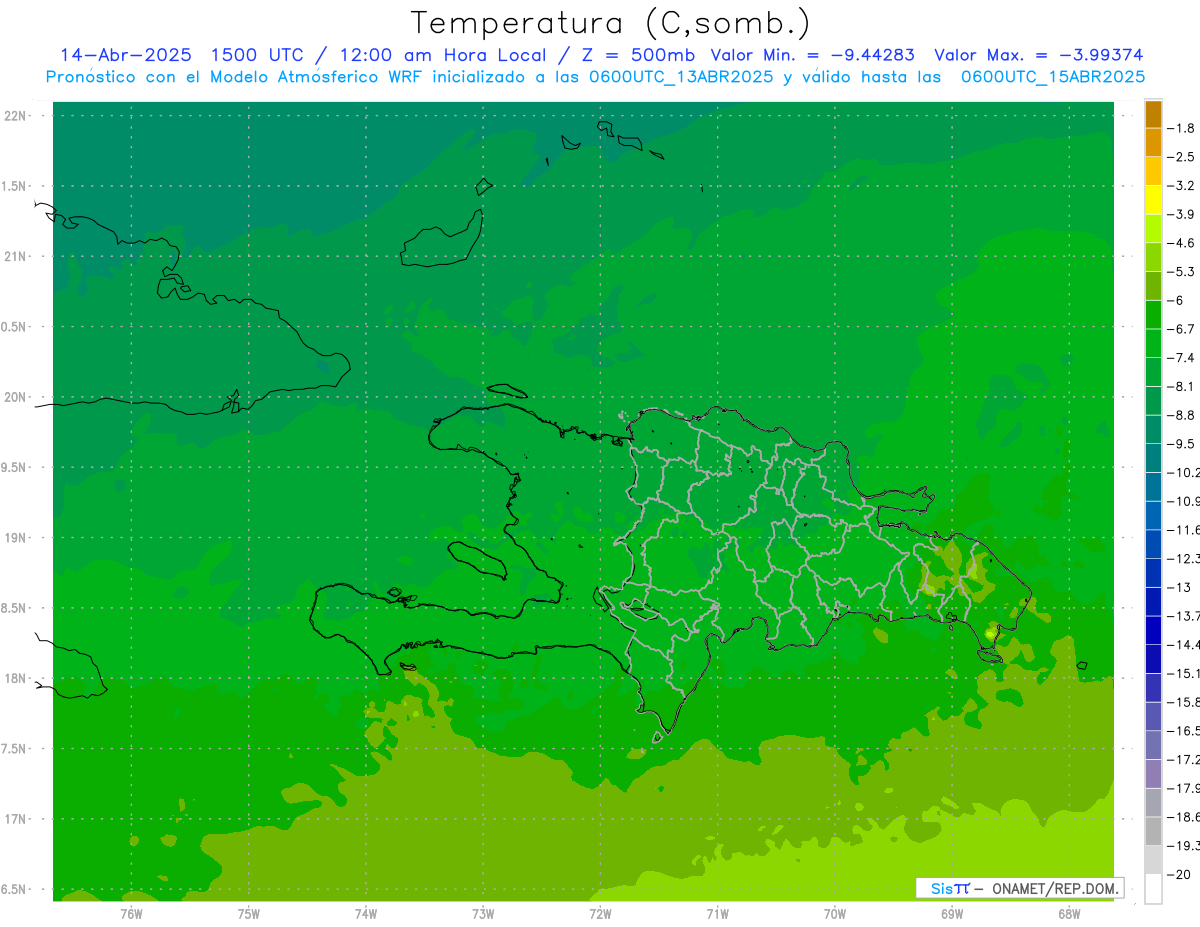Screen dimensions: 1200x927
Task: Select the date text "14-Abr-2025"
Action: 125,55
